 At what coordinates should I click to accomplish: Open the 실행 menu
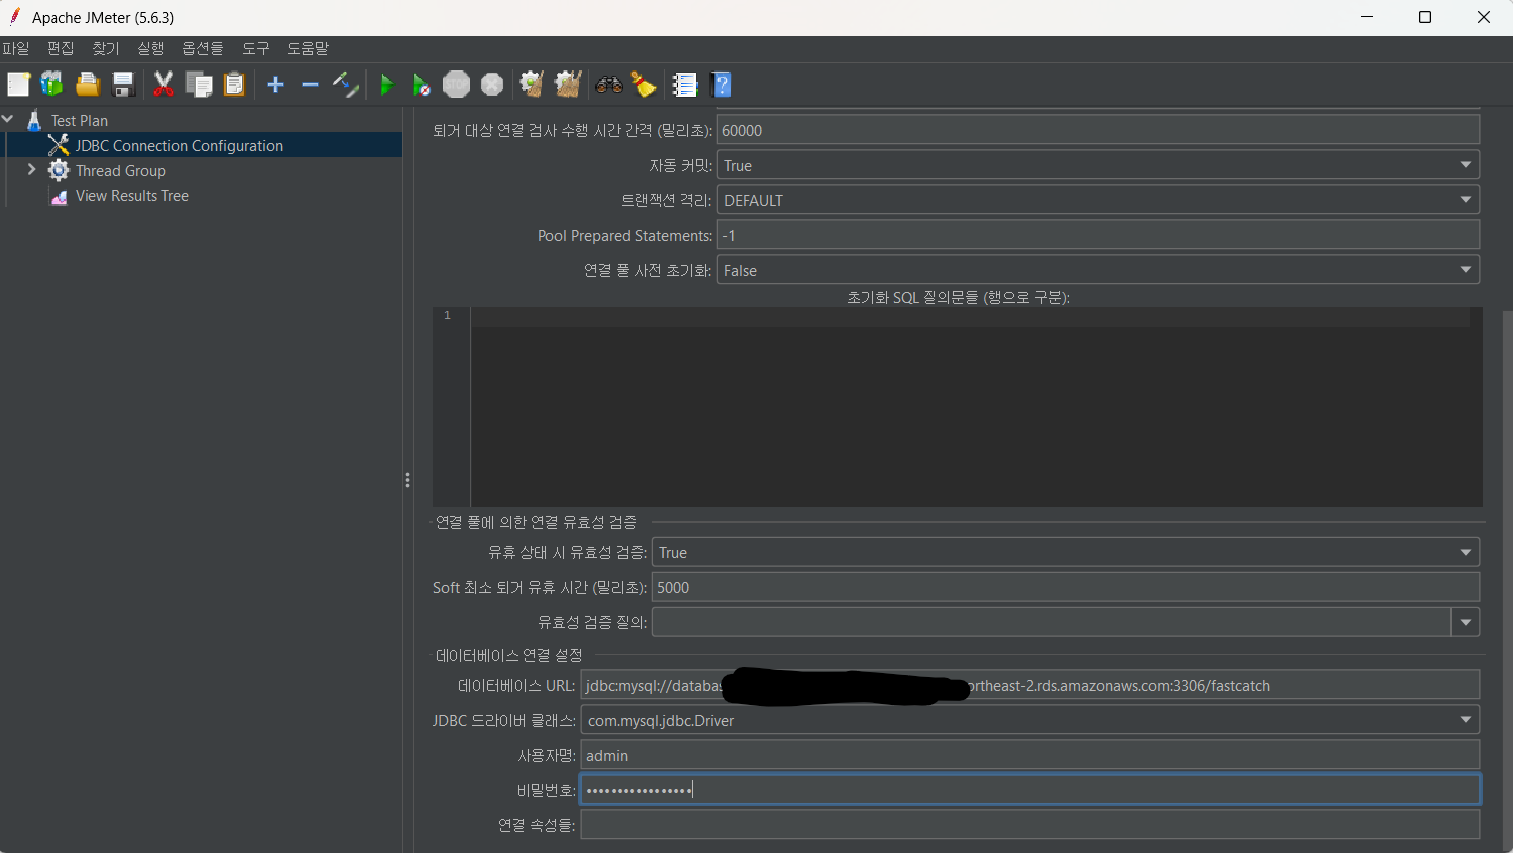click(x=151, y=48)
